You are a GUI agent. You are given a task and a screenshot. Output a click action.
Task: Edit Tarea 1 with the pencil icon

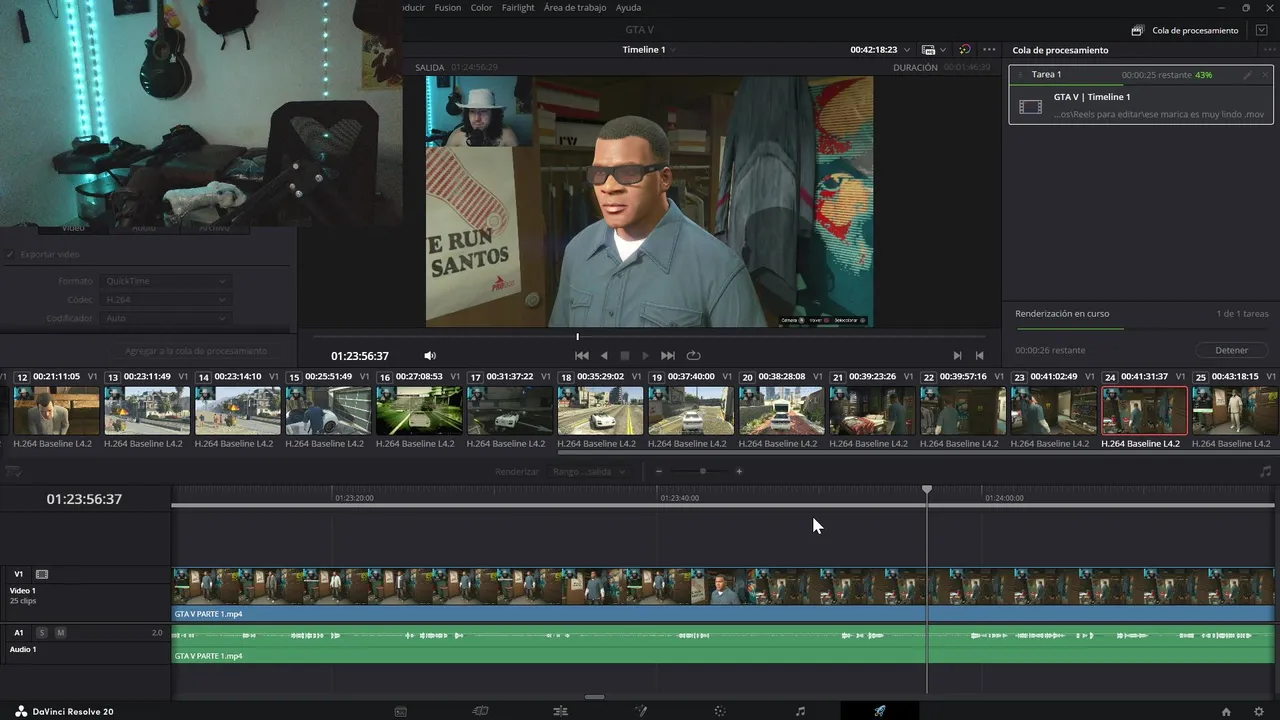pos(1247,75)
